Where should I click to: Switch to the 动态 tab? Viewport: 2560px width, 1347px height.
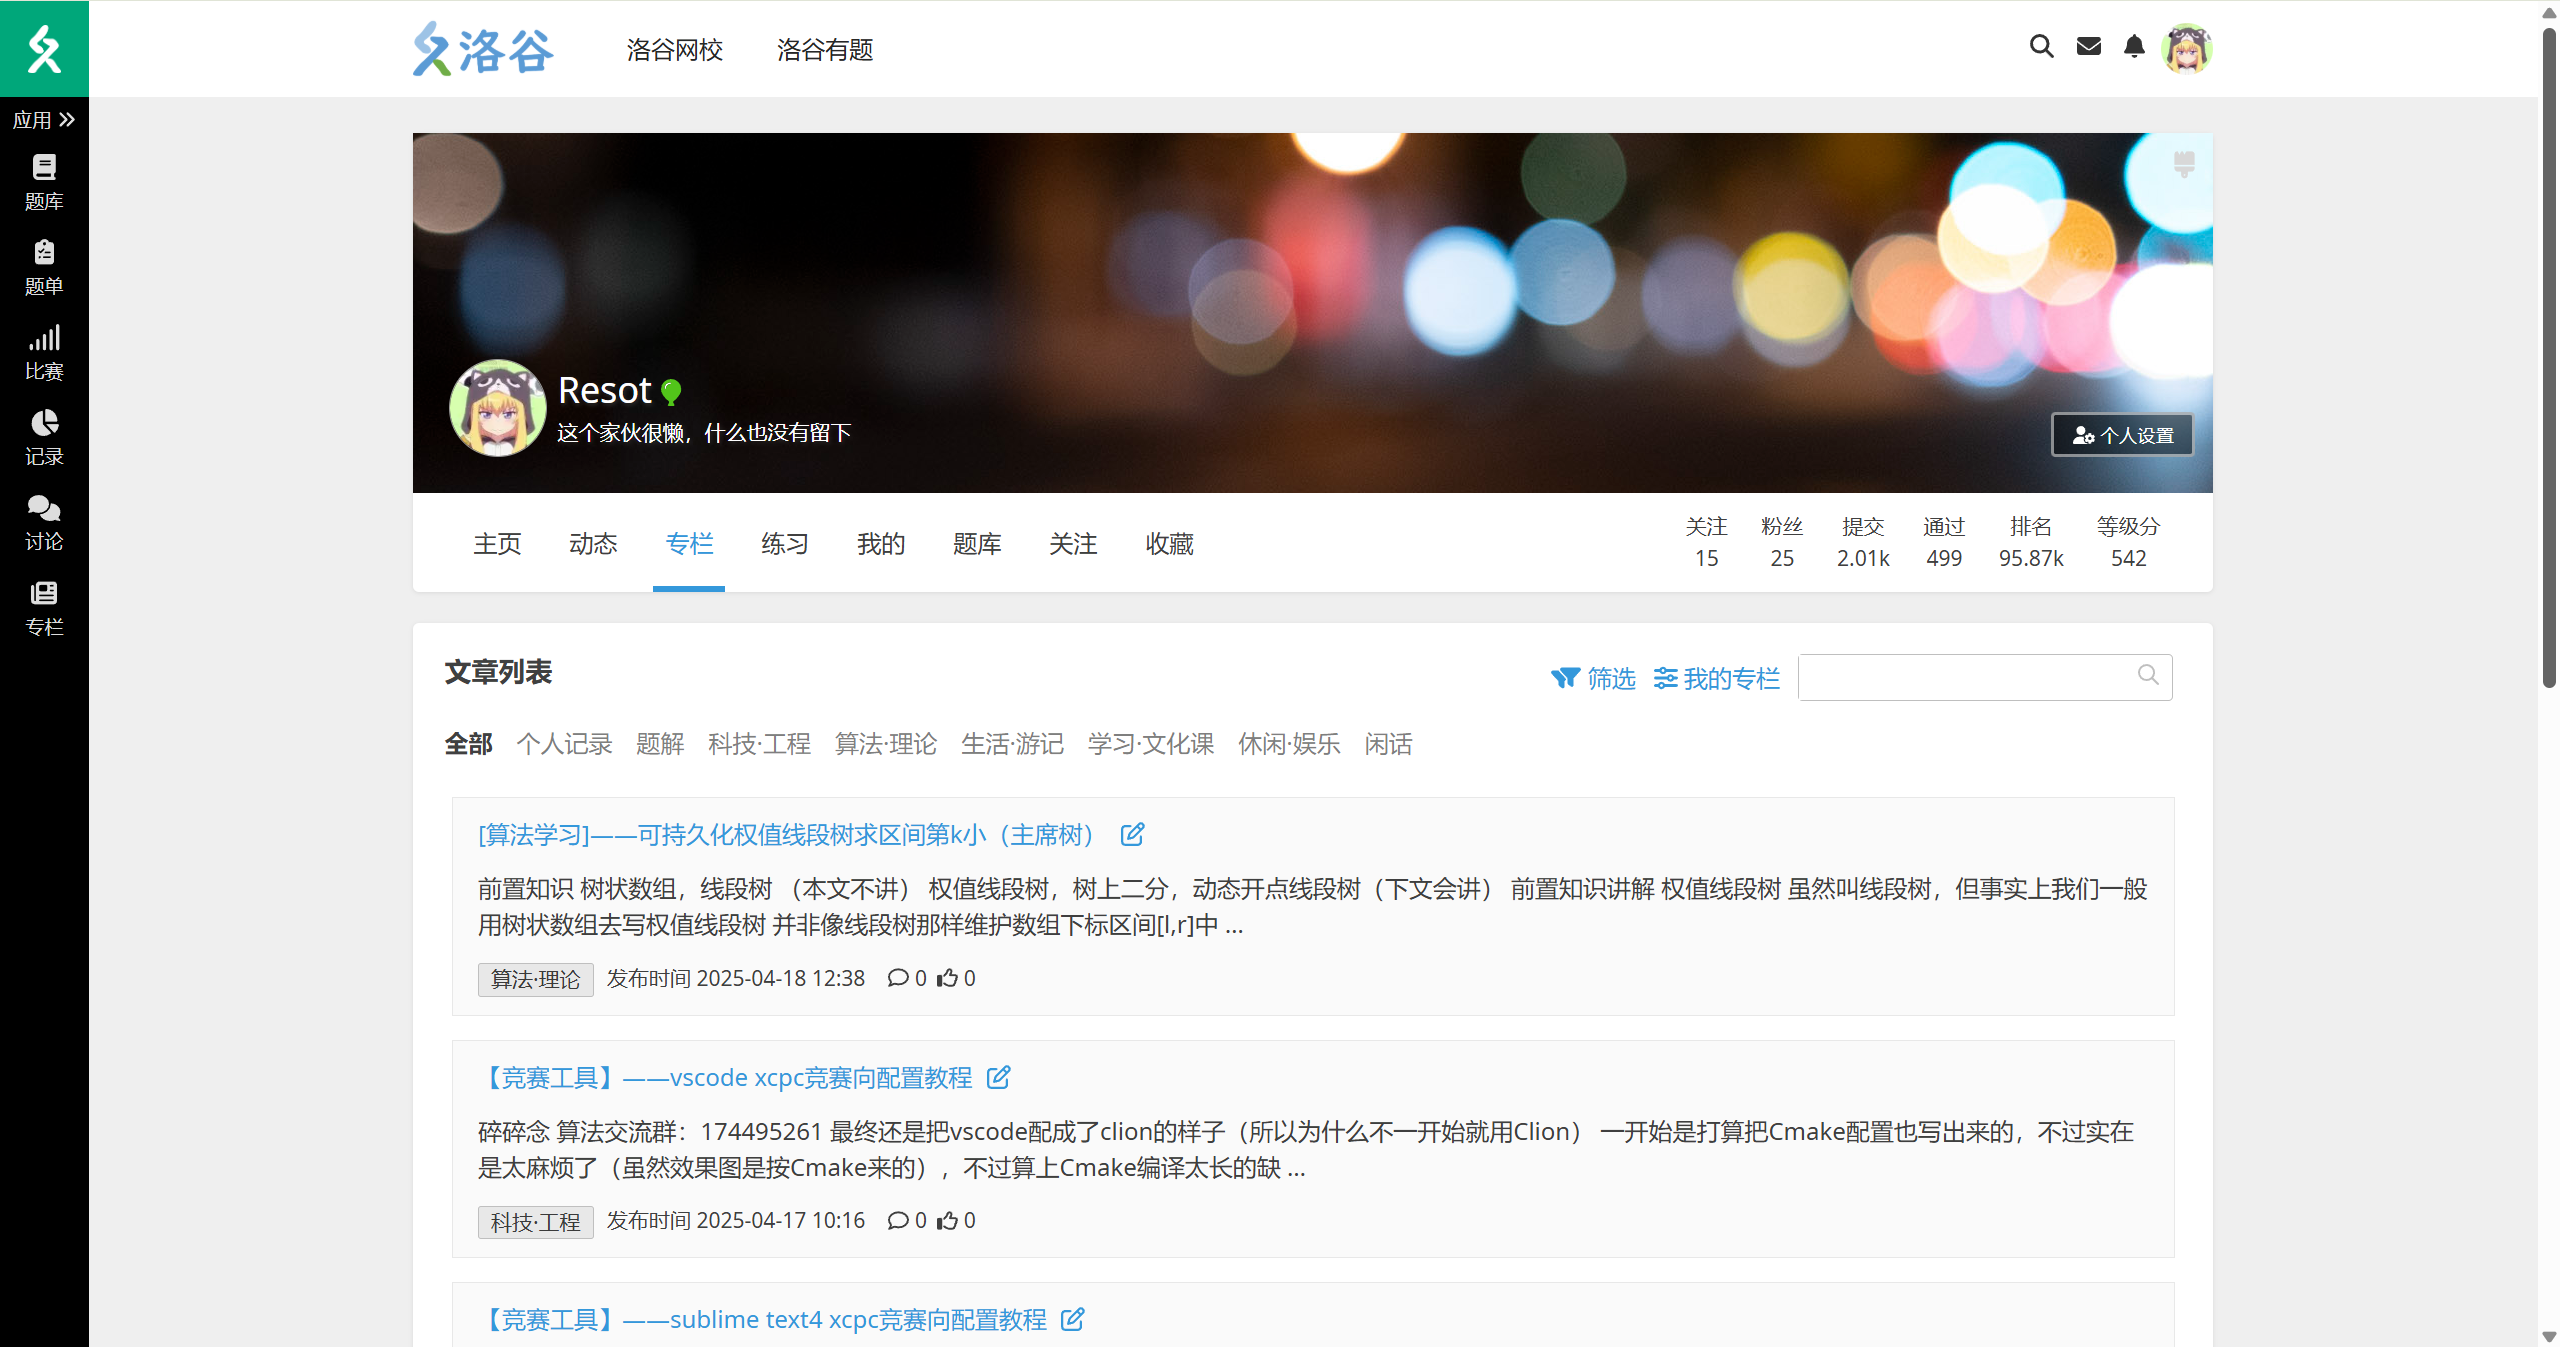click(x=593, y=544)
